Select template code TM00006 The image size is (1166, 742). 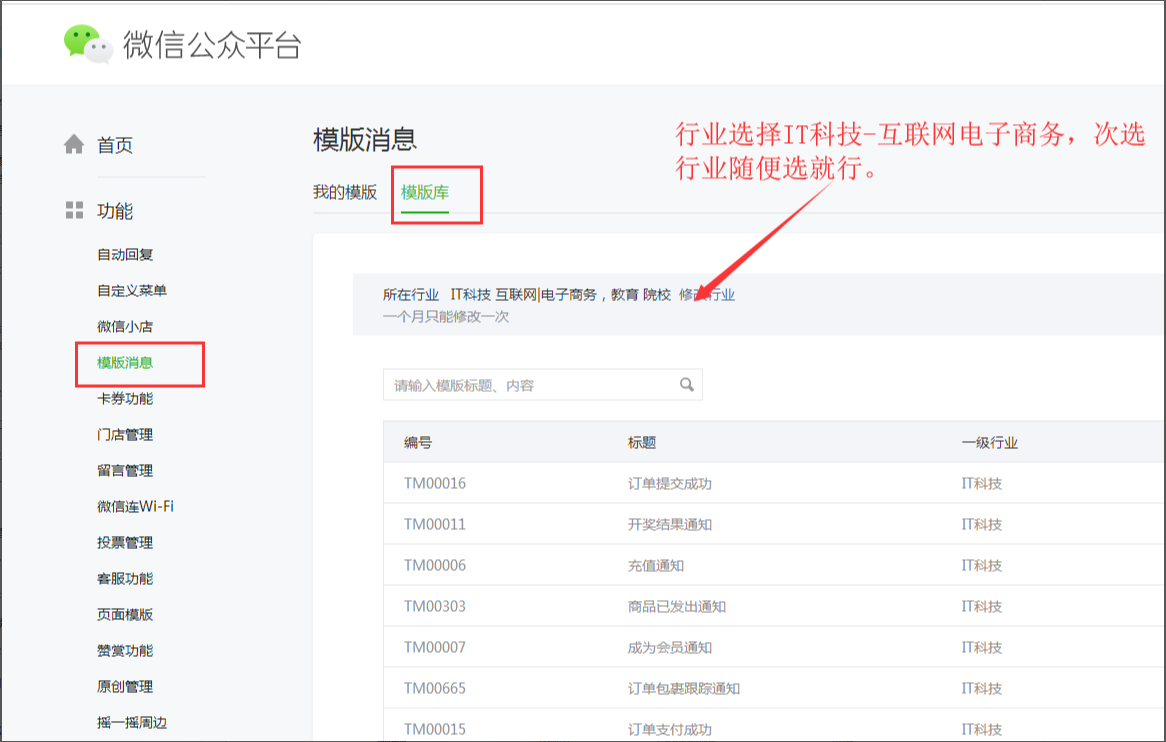pos(435,565)
